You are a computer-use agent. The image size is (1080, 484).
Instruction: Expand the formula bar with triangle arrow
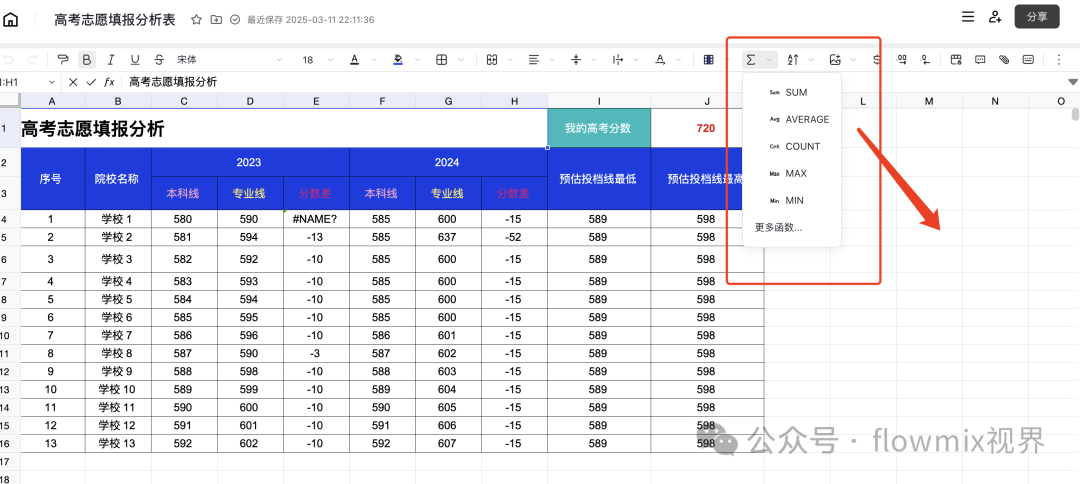[x=1073, y=82]
